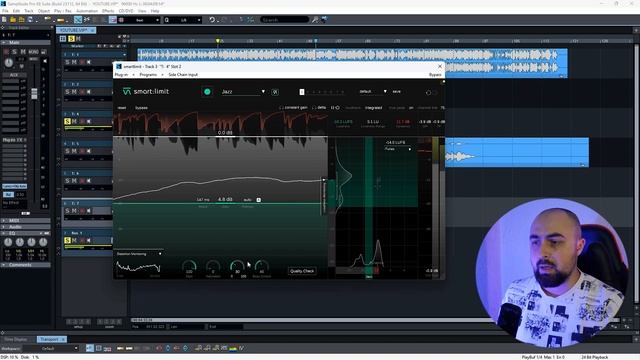The height and width of the screenshot is (360, 640).
Task: Click the Plug-in menu in smartlimit window
Action: pos(121,75)
